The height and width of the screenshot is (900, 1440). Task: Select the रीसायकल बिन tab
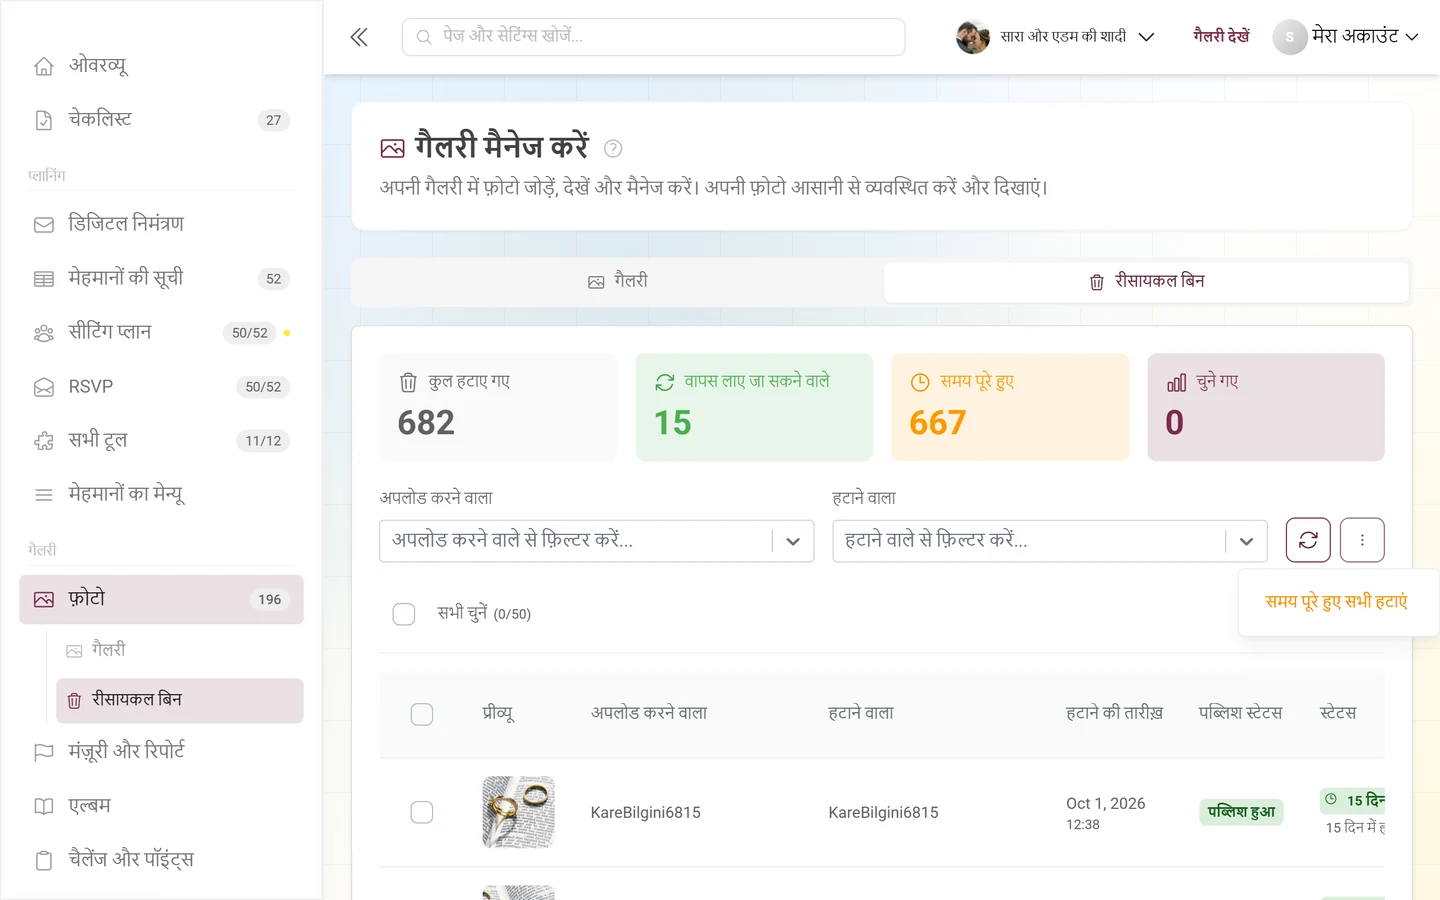[1146, 282]
